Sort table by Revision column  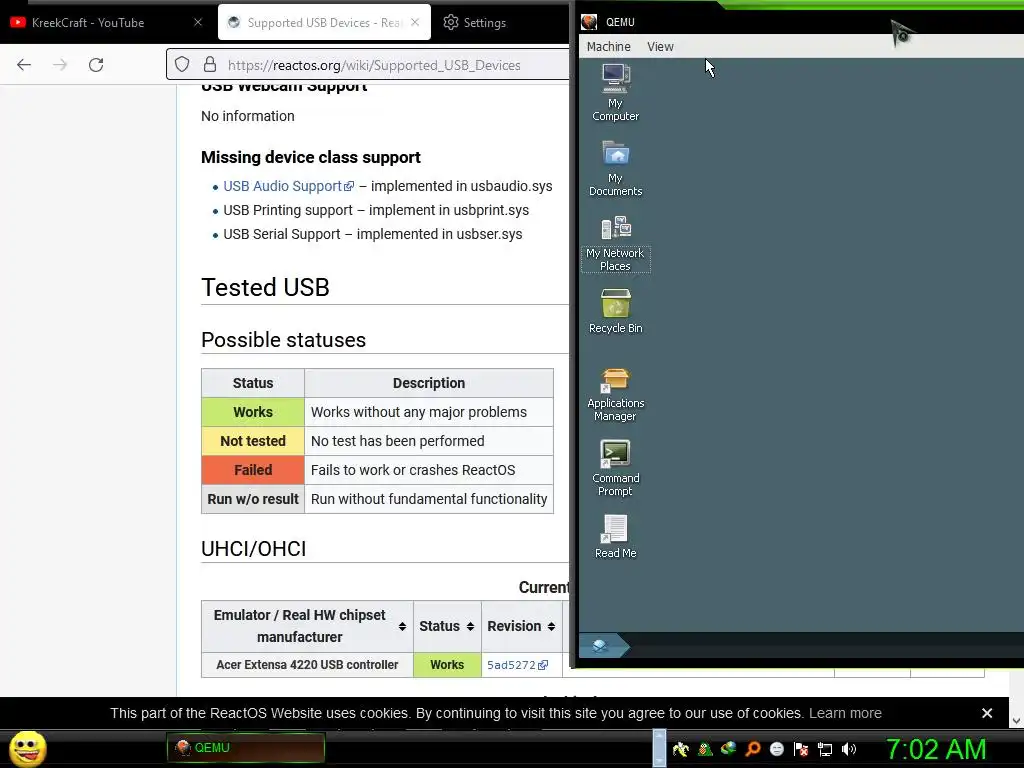coord(522,626)
